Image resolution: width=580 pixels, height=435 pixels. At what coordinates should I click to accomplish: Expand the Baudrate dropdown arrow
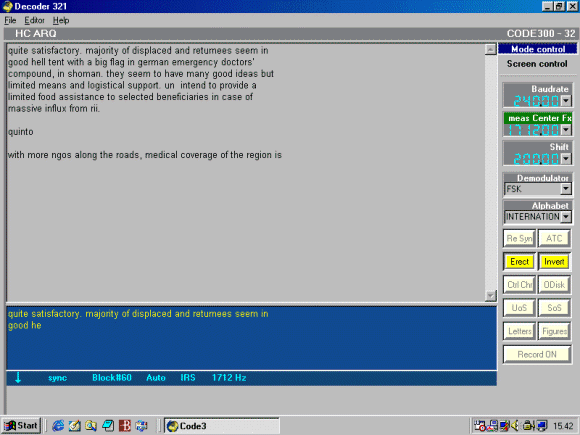click(x=566, y=101)
